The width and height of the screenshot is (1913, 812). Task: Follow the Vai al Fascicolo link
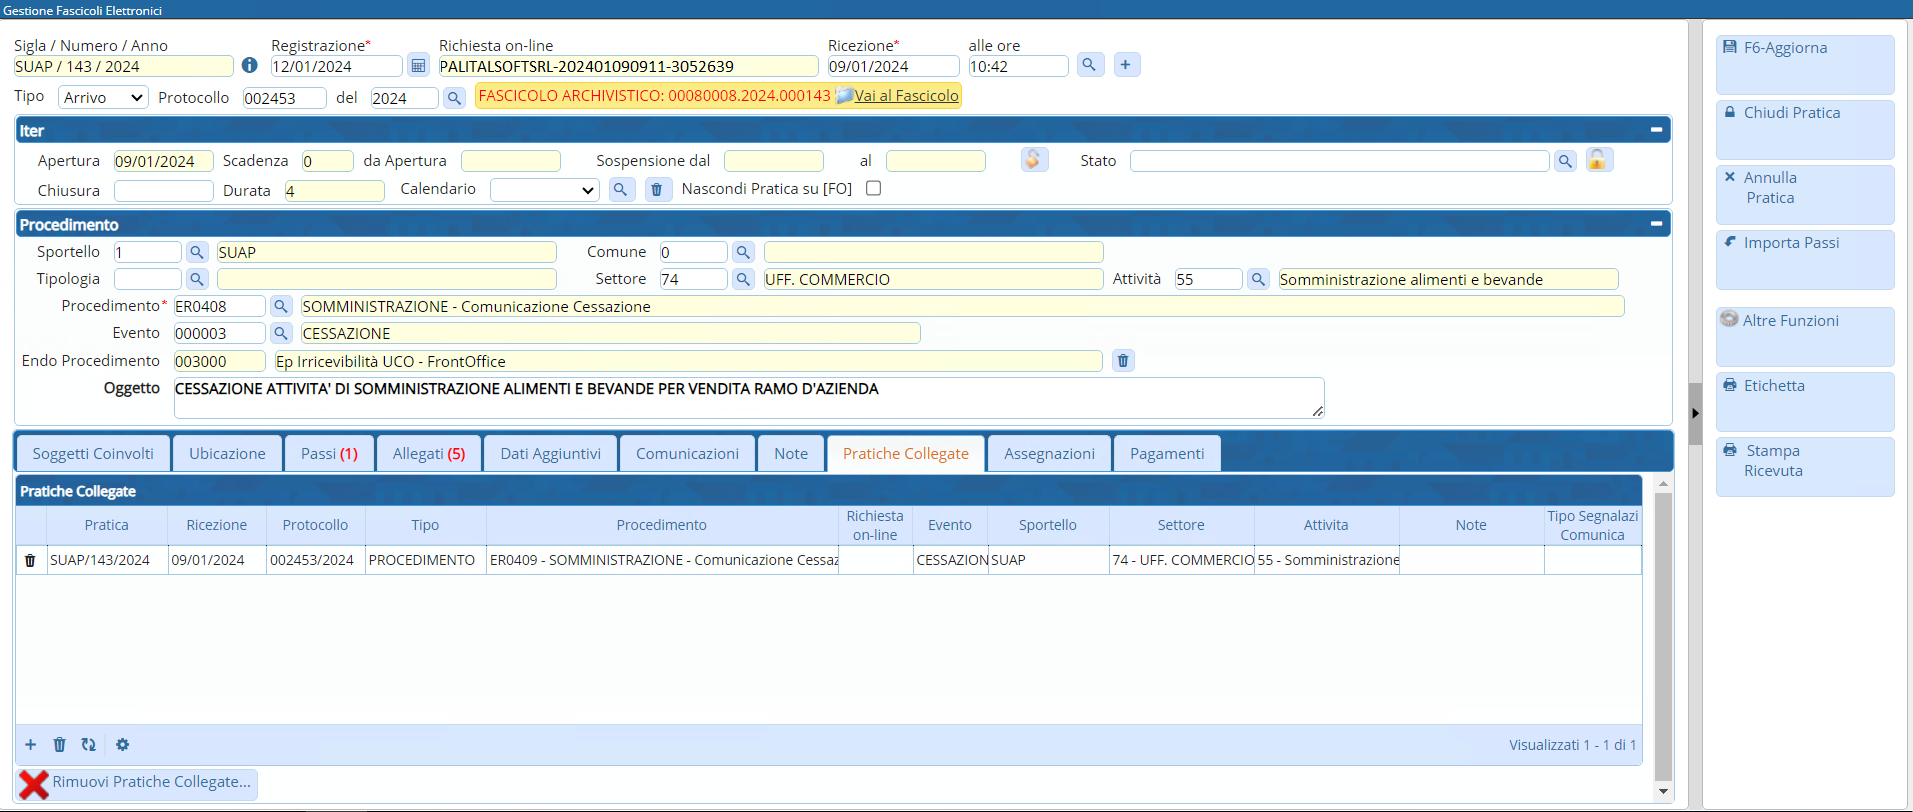[906, 95]
